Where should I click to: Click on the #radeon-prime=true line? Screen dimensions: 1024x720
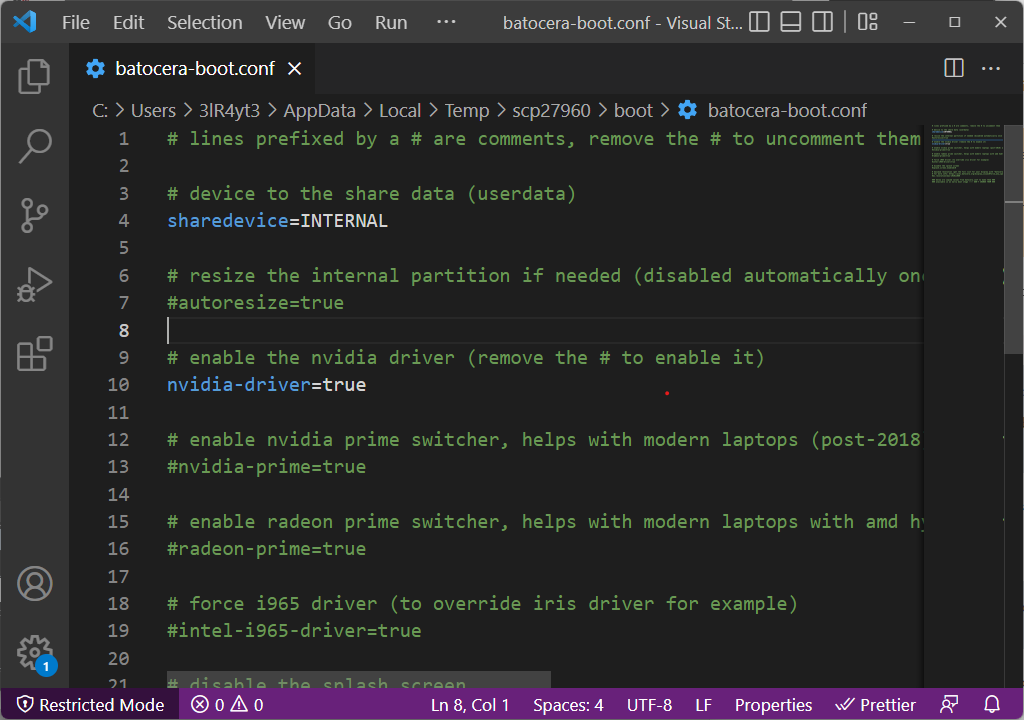coord(266,549)
